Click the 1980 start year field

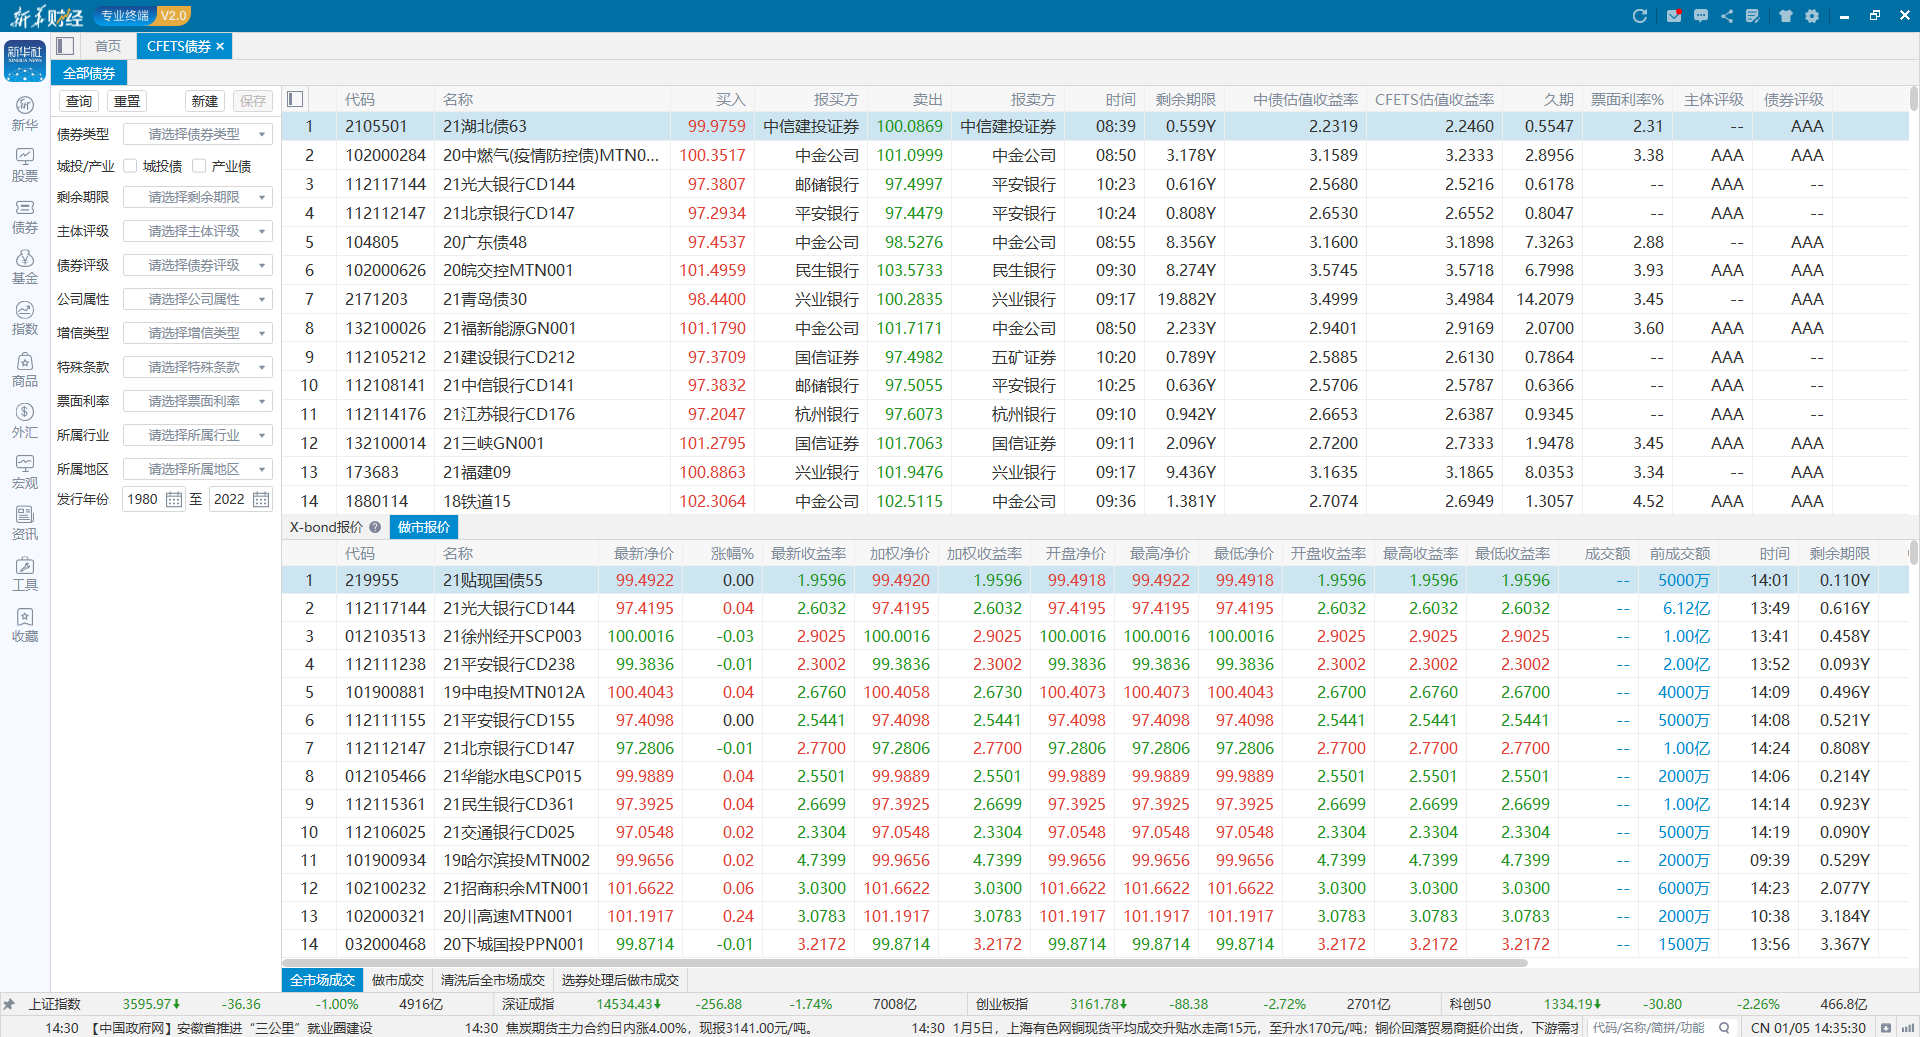pos(143,499)
